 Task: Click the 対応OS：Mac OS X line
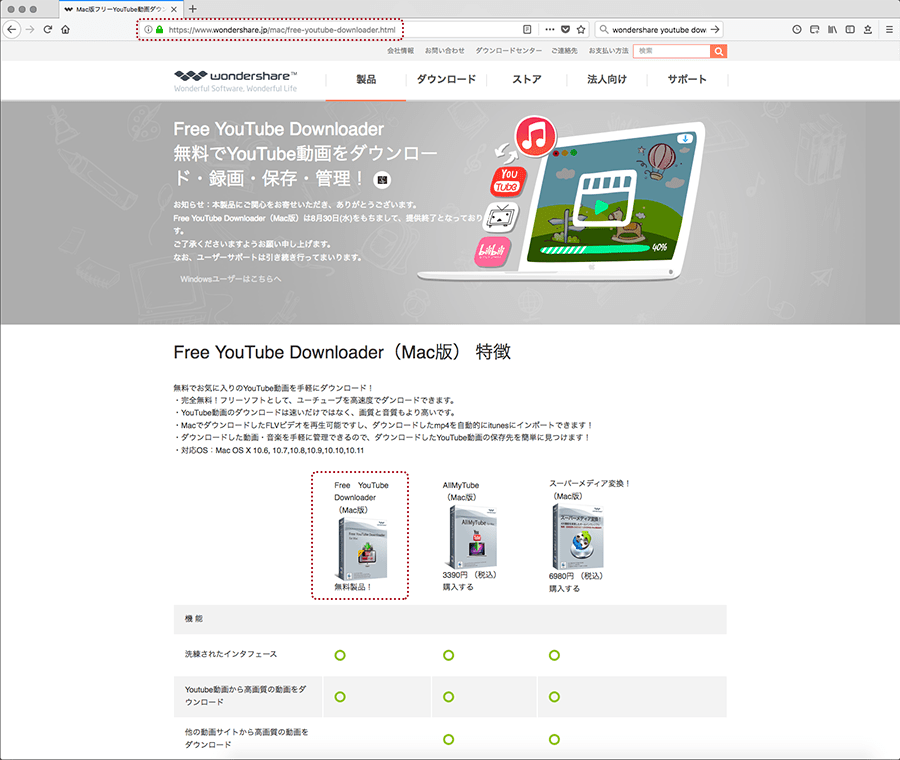269,450
